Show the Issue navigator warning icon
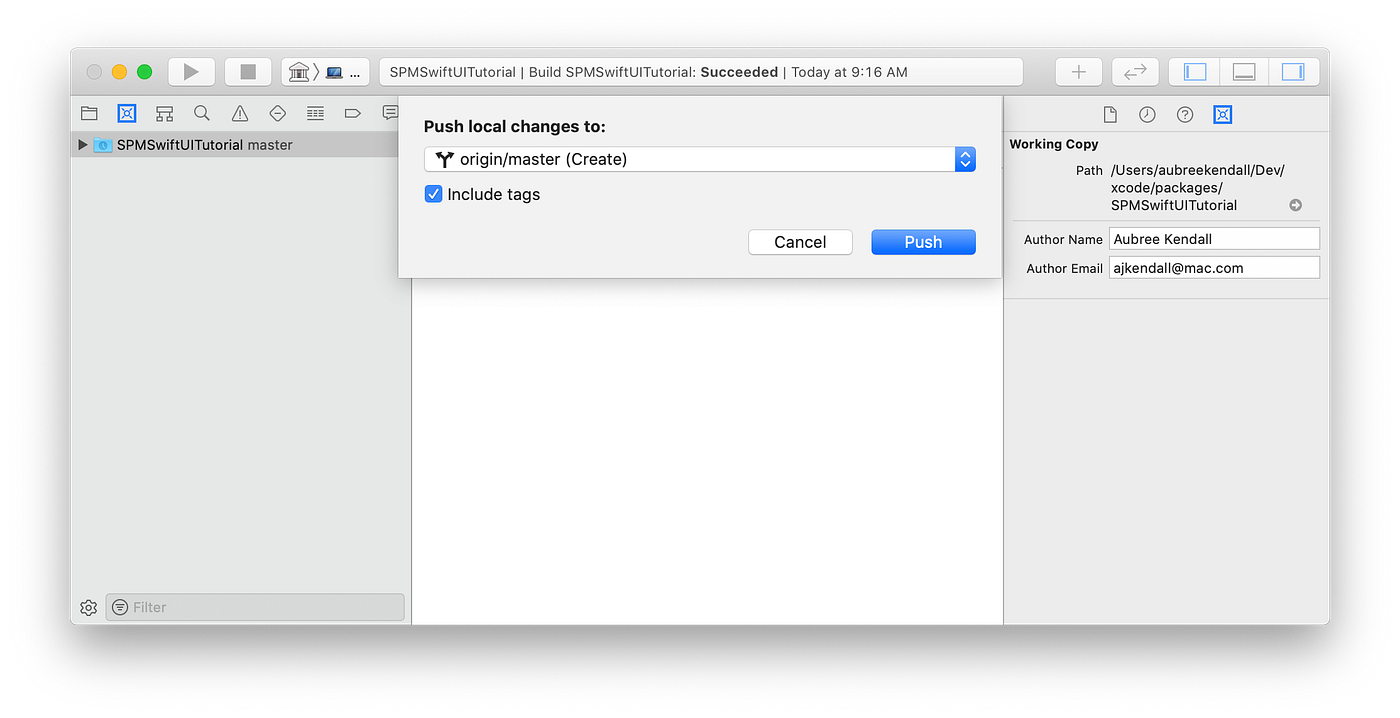The height and width of the screenshot is (718, 1400). coord(239,113)
